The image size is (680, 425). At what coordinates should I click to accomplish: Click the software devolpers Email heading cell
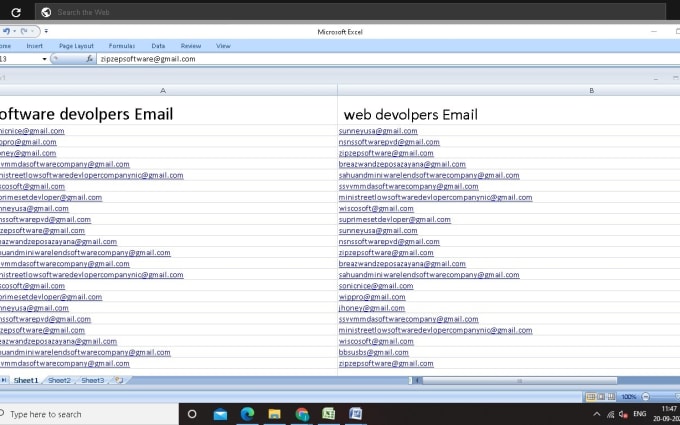pyautogui.click(x=168, y=110)
